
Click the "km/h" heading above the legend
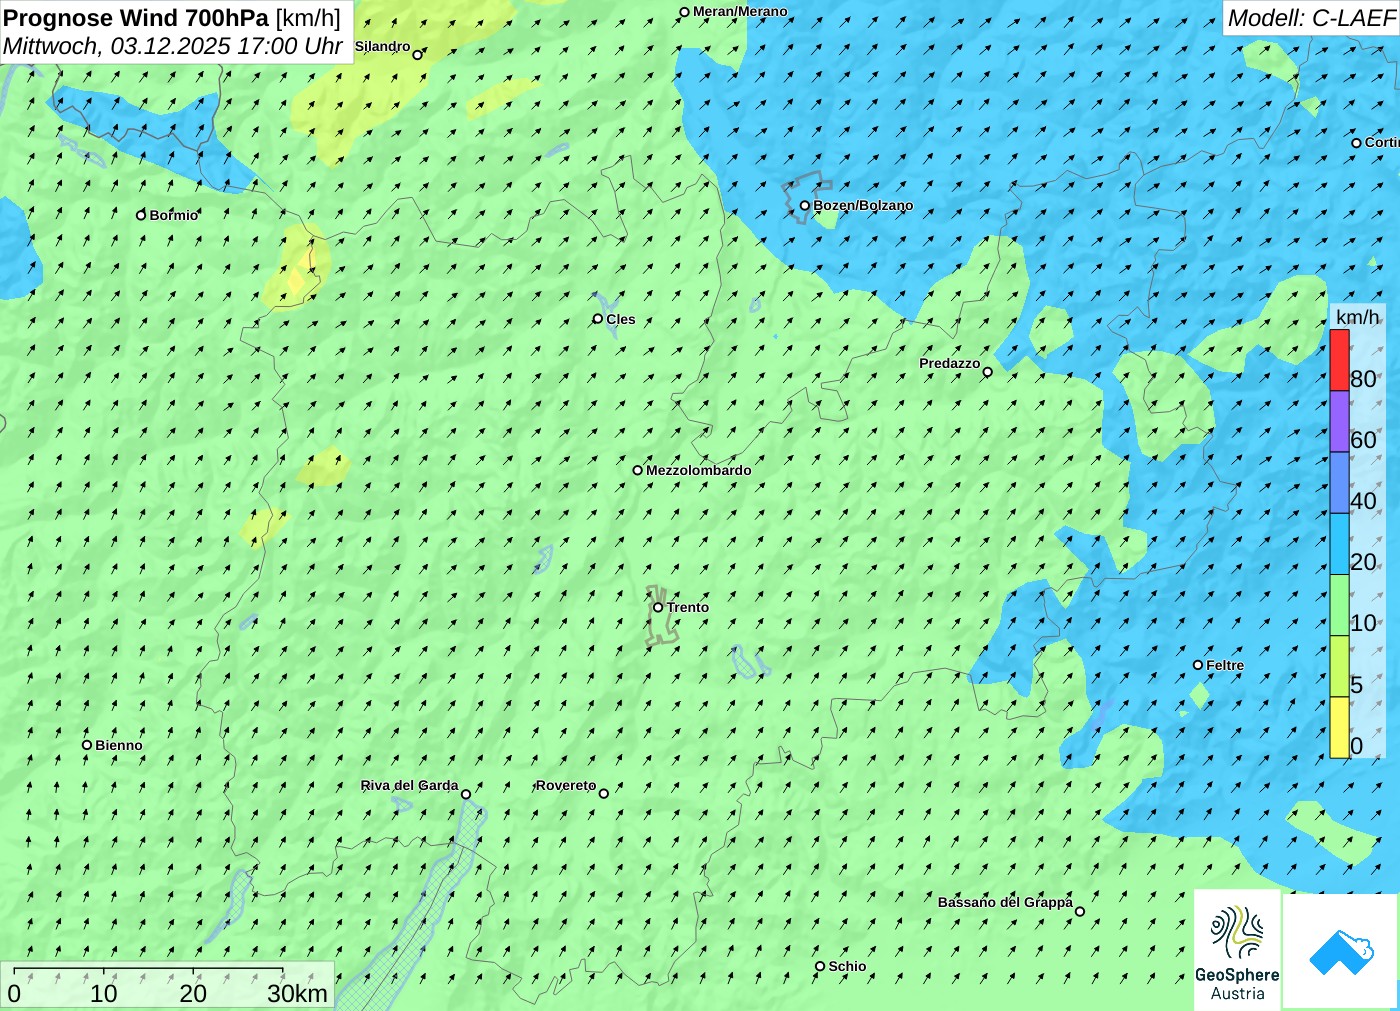(x=1357, y=317)
